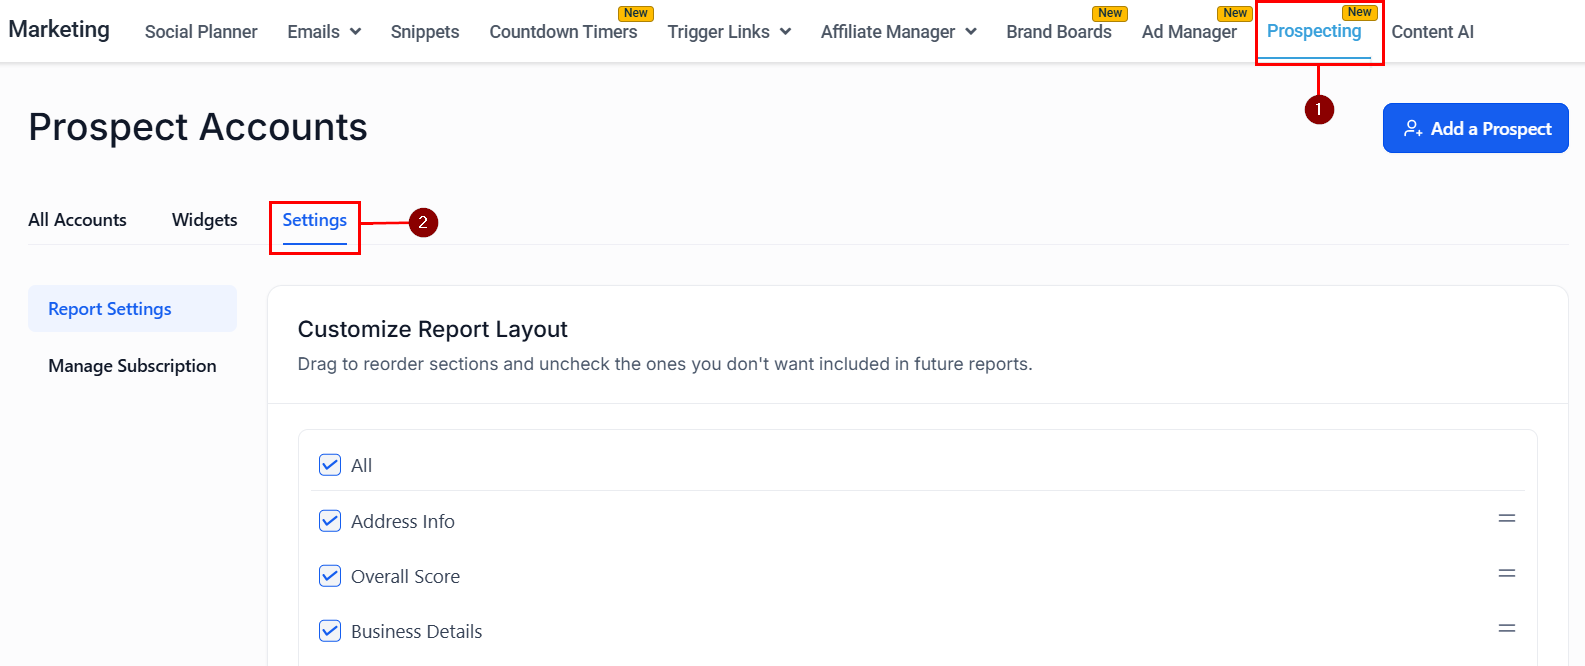Viewport: 1585px width, 666px height.
Task: Click the Marketing section title
Action: pos(59,30)
